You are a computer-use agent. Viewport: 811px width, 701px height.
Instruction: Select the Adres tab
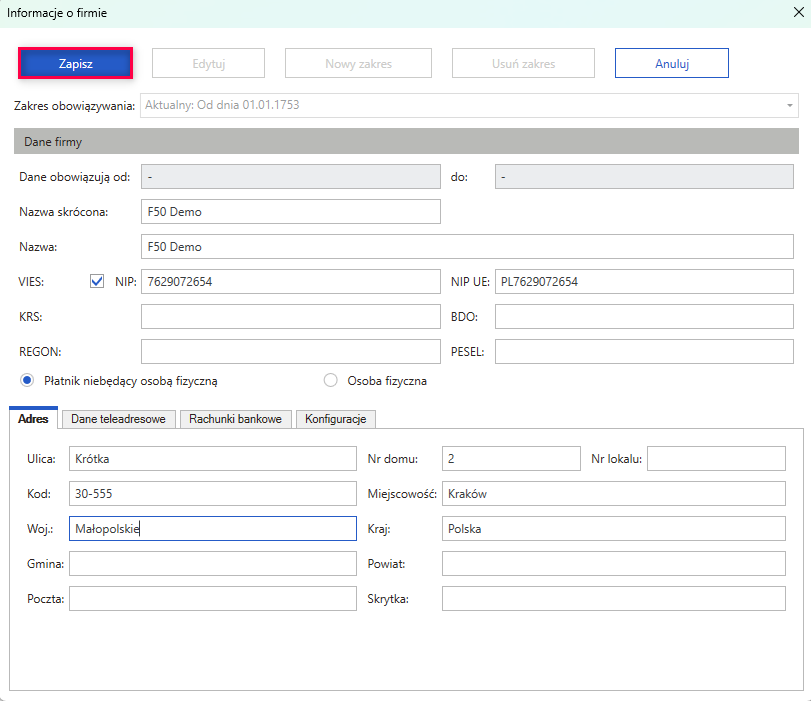[x=34, y=419]
